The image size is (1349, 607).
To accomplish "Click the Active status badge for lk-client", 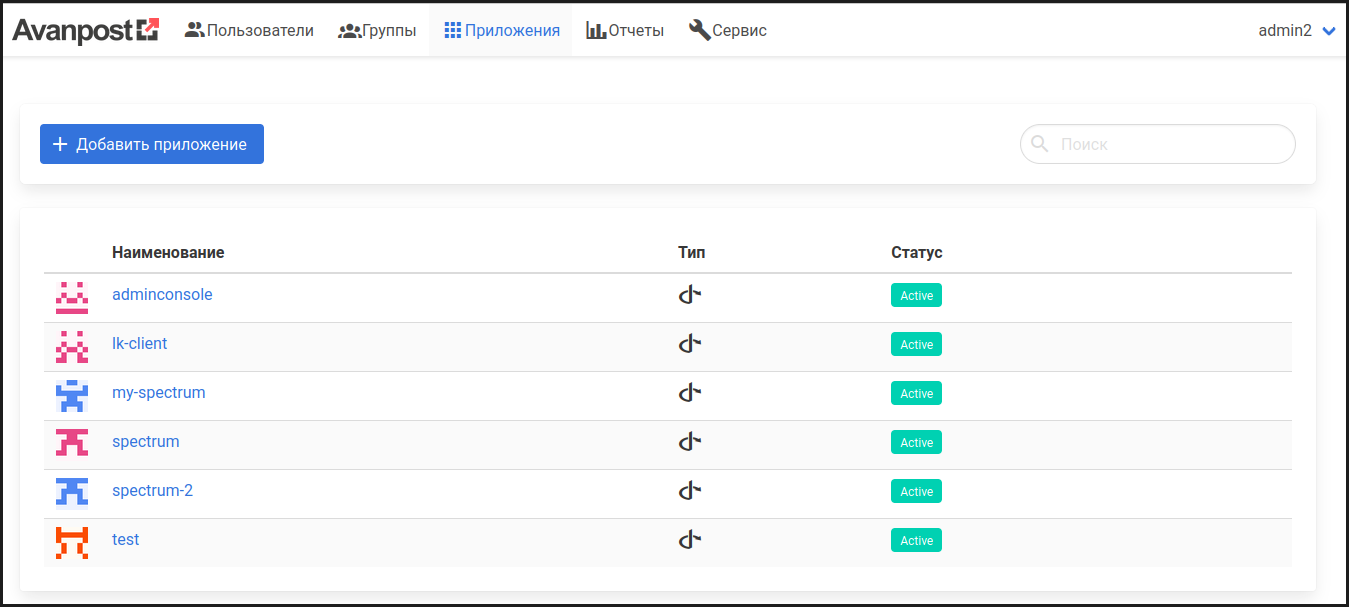I will coord(916,345).
